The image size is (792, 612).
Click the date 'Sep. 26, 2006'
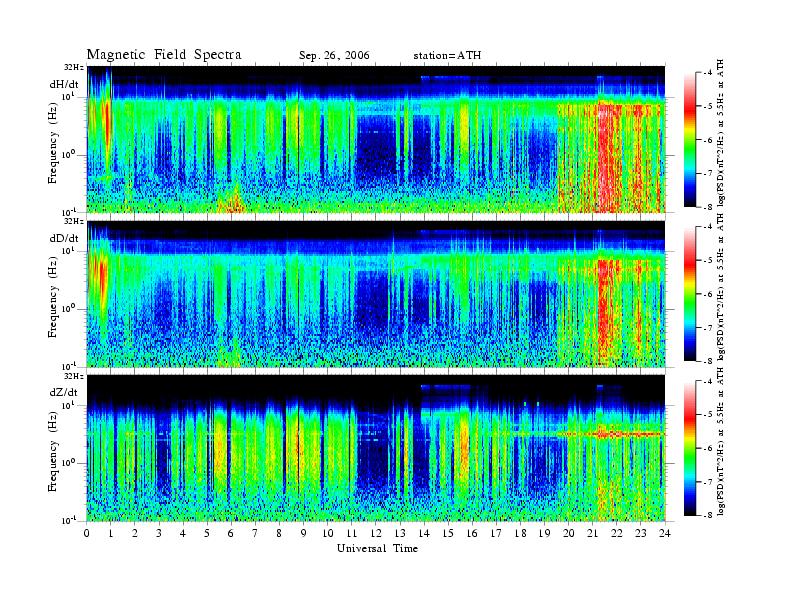[334, 56]
